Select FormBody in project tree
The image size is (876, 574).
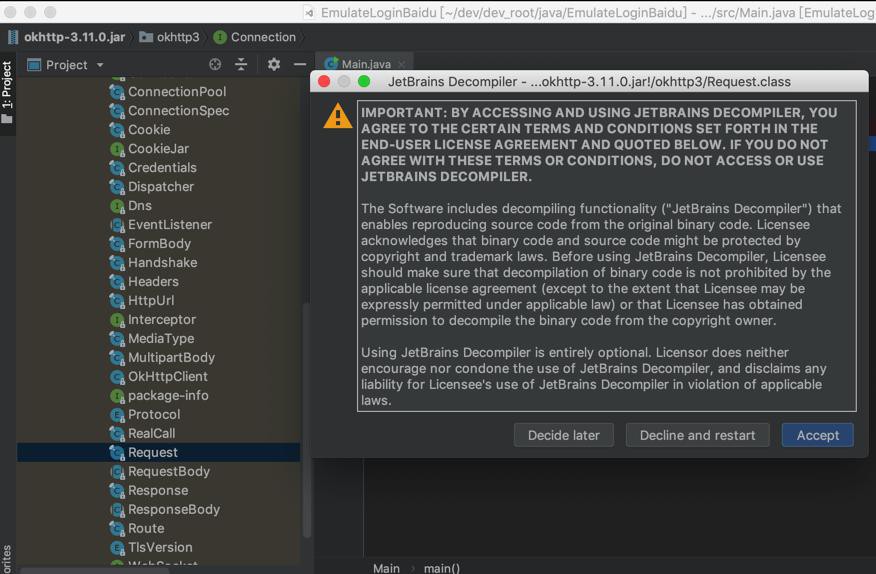159,244
